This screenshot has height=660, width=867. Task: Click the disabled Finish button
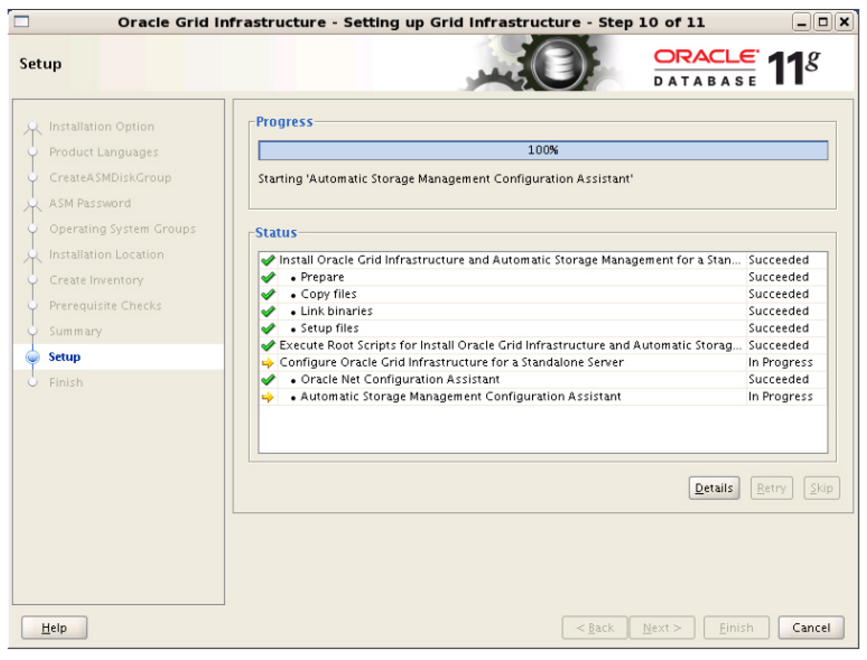click(x=736, y=627)
